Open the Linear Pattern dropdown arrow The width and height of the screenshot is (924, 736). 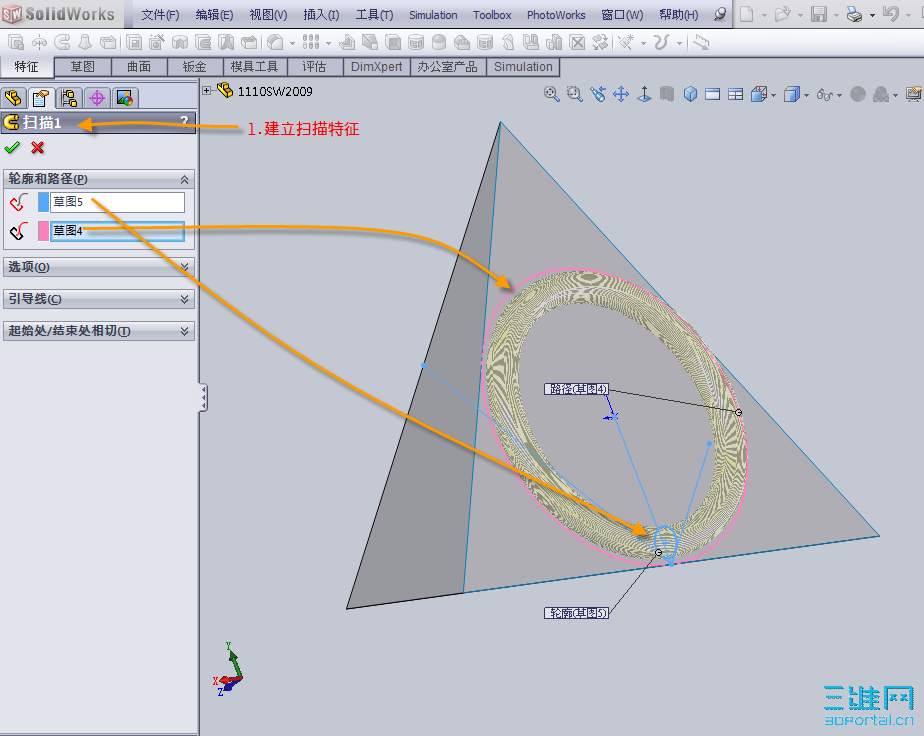click(x=328, y=43)
